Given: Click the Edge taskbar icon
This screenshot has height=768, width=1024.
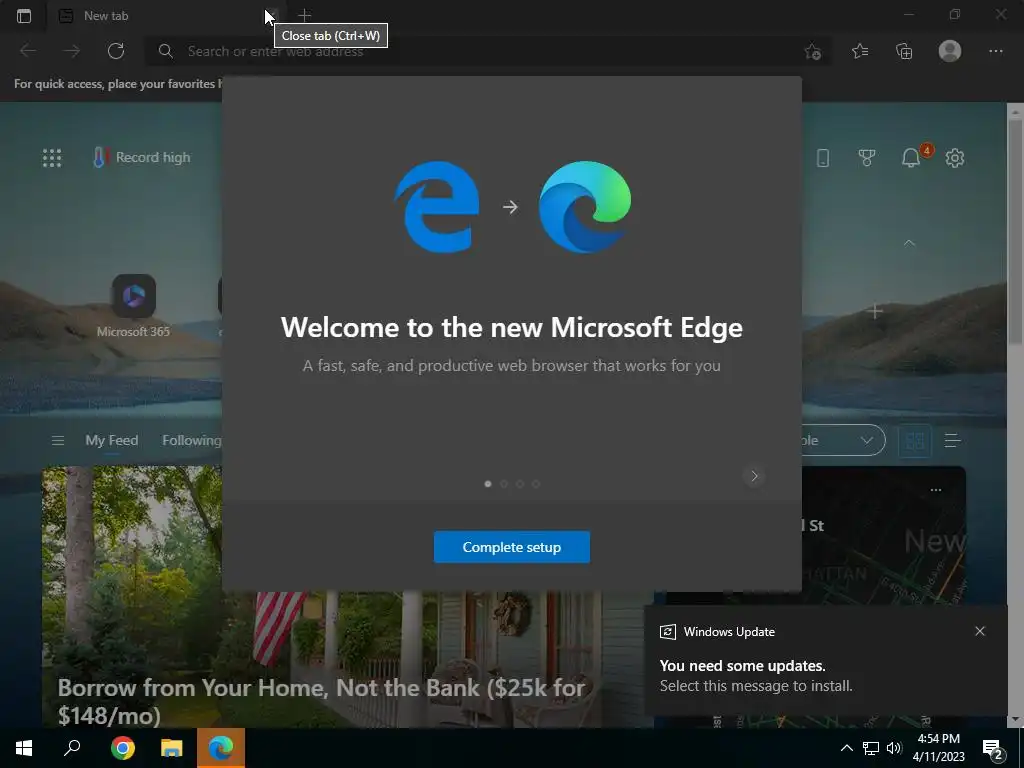Looking at the screenshot, I should (221, 748).
